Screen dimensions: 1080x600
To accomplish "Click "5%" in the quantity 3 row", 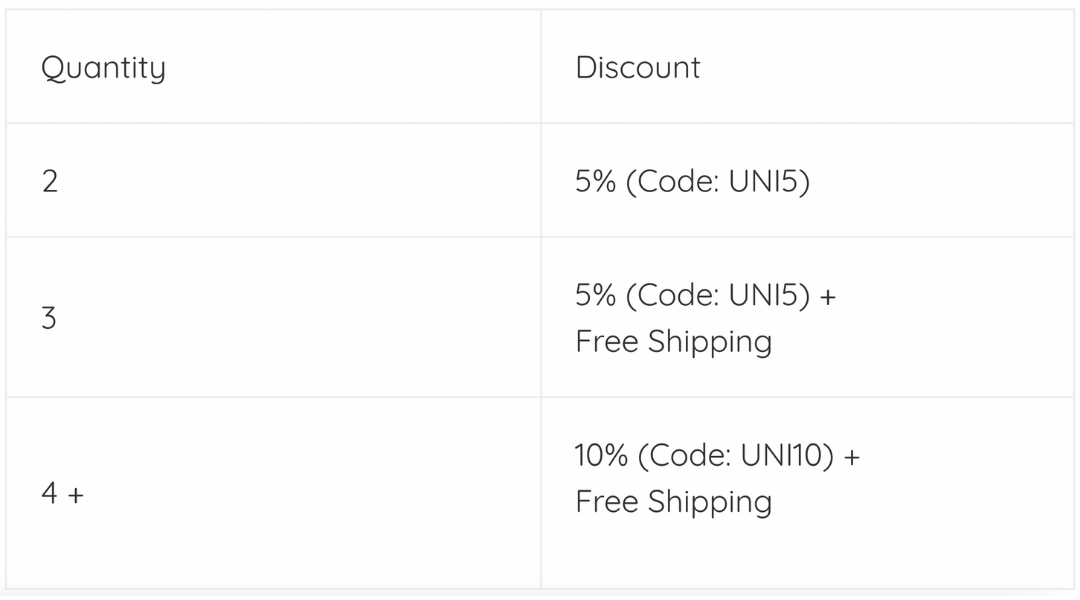I will coord(595,296).
